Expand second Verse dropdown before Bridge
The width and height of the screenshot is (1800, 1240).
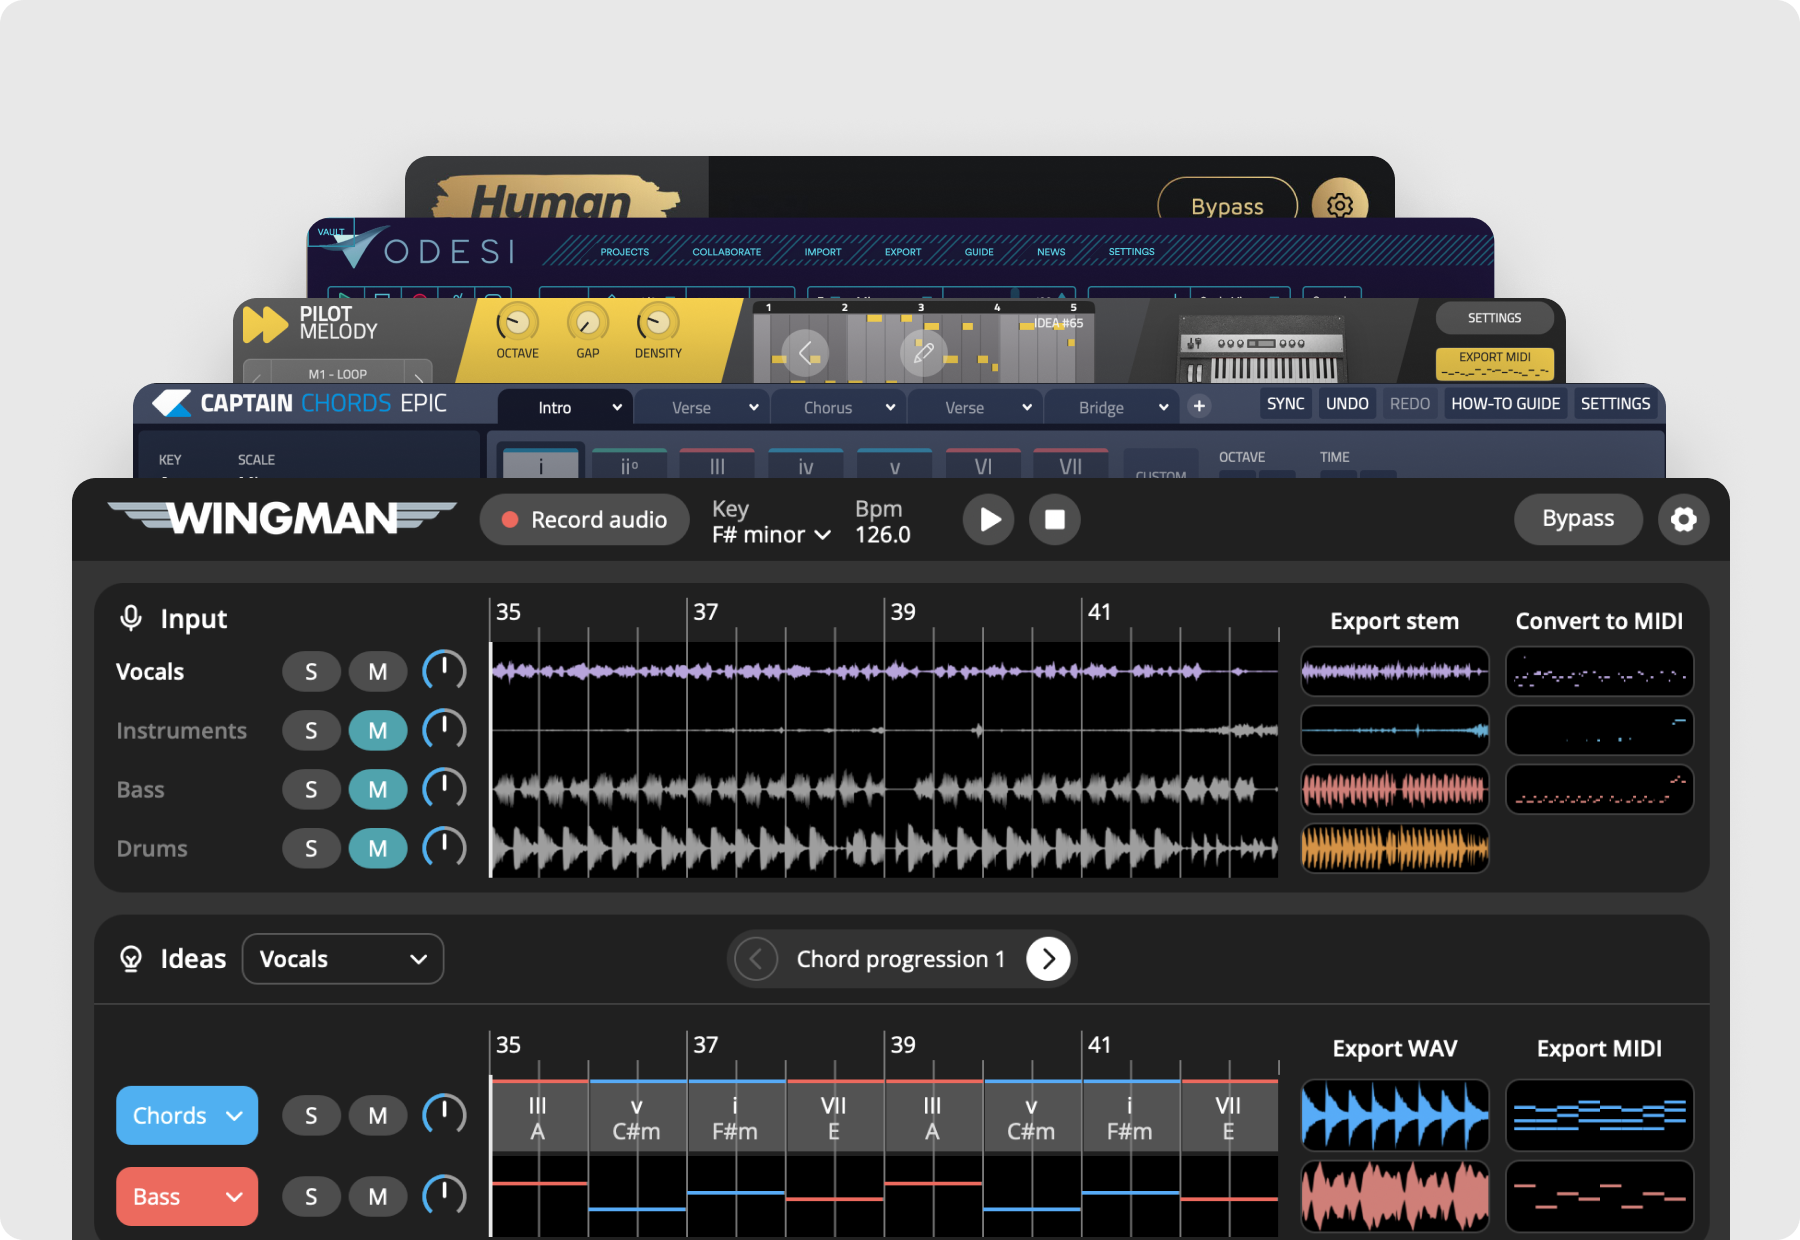1026,407
